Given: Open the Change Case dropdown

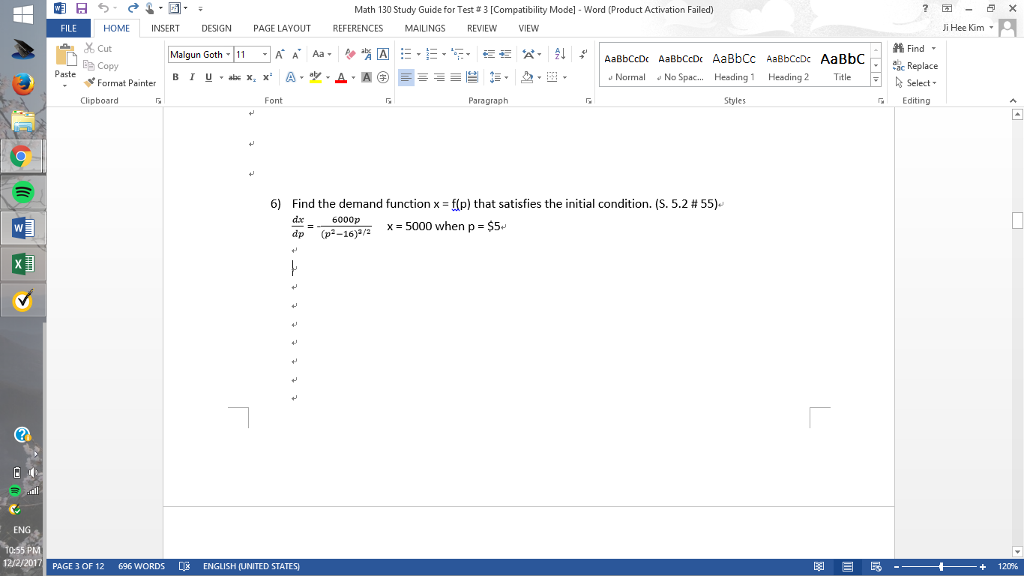Looking at the screenshot, I should [x=321, y=54].
